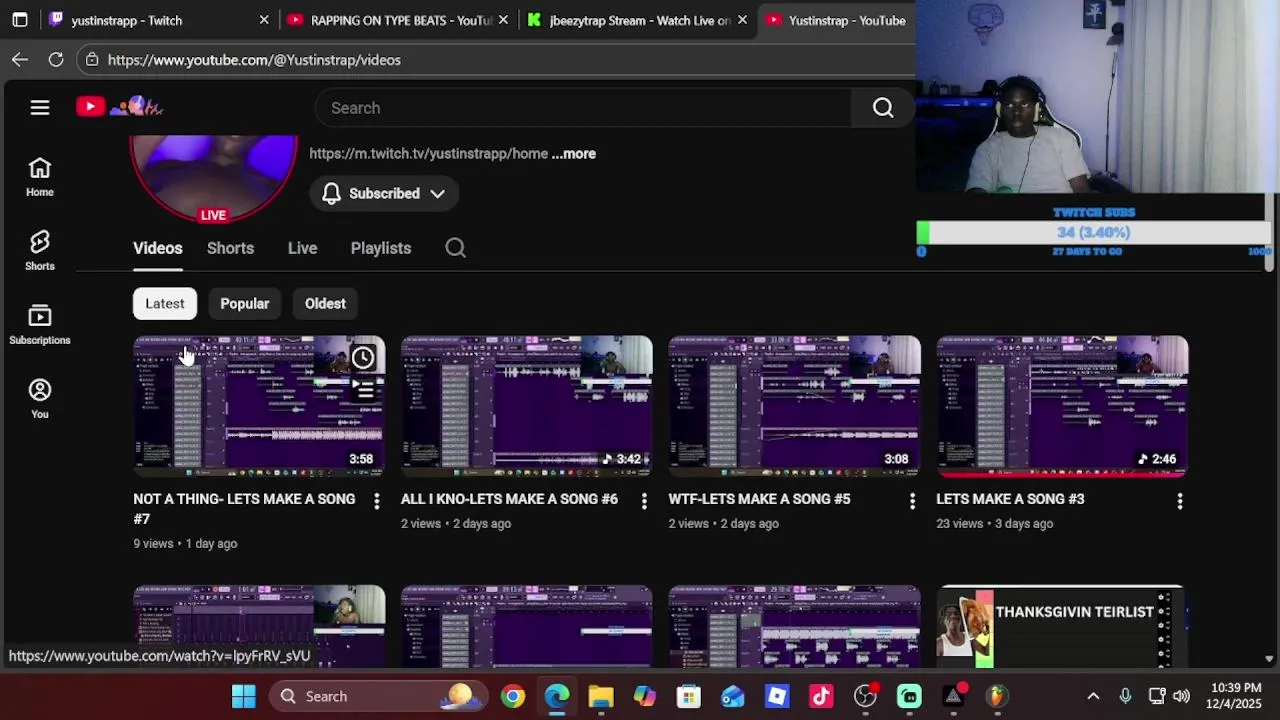Open FL Studio from the taskbar
The height and width of the screenshot is (720, 1280).
(x=997, y=696)
